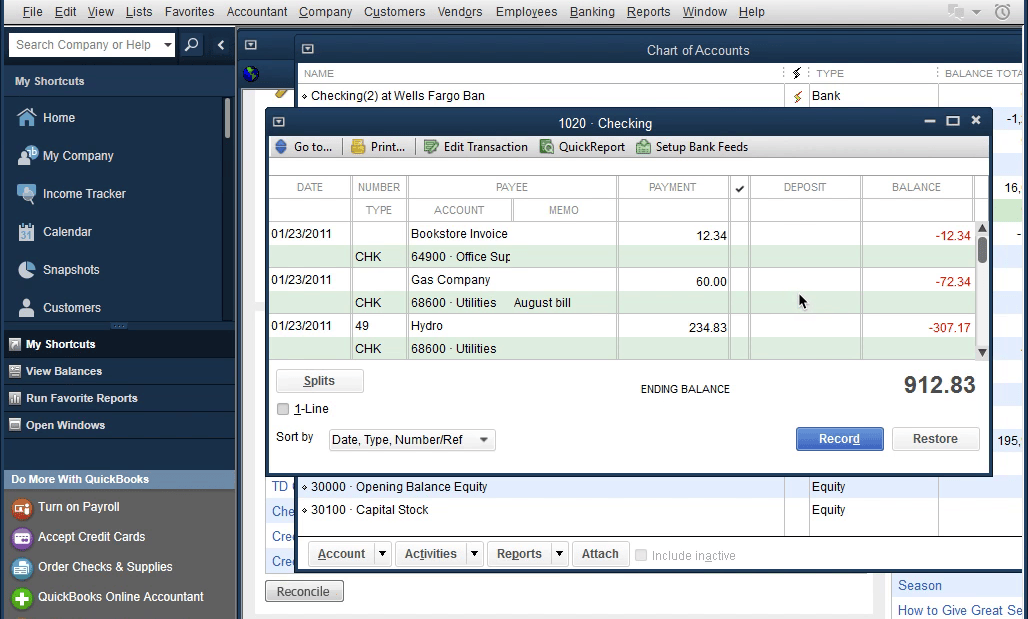The width and height of the screenshot is (1028, 619).
Task: Click the Restore button
Action: [x=936, y=439]
